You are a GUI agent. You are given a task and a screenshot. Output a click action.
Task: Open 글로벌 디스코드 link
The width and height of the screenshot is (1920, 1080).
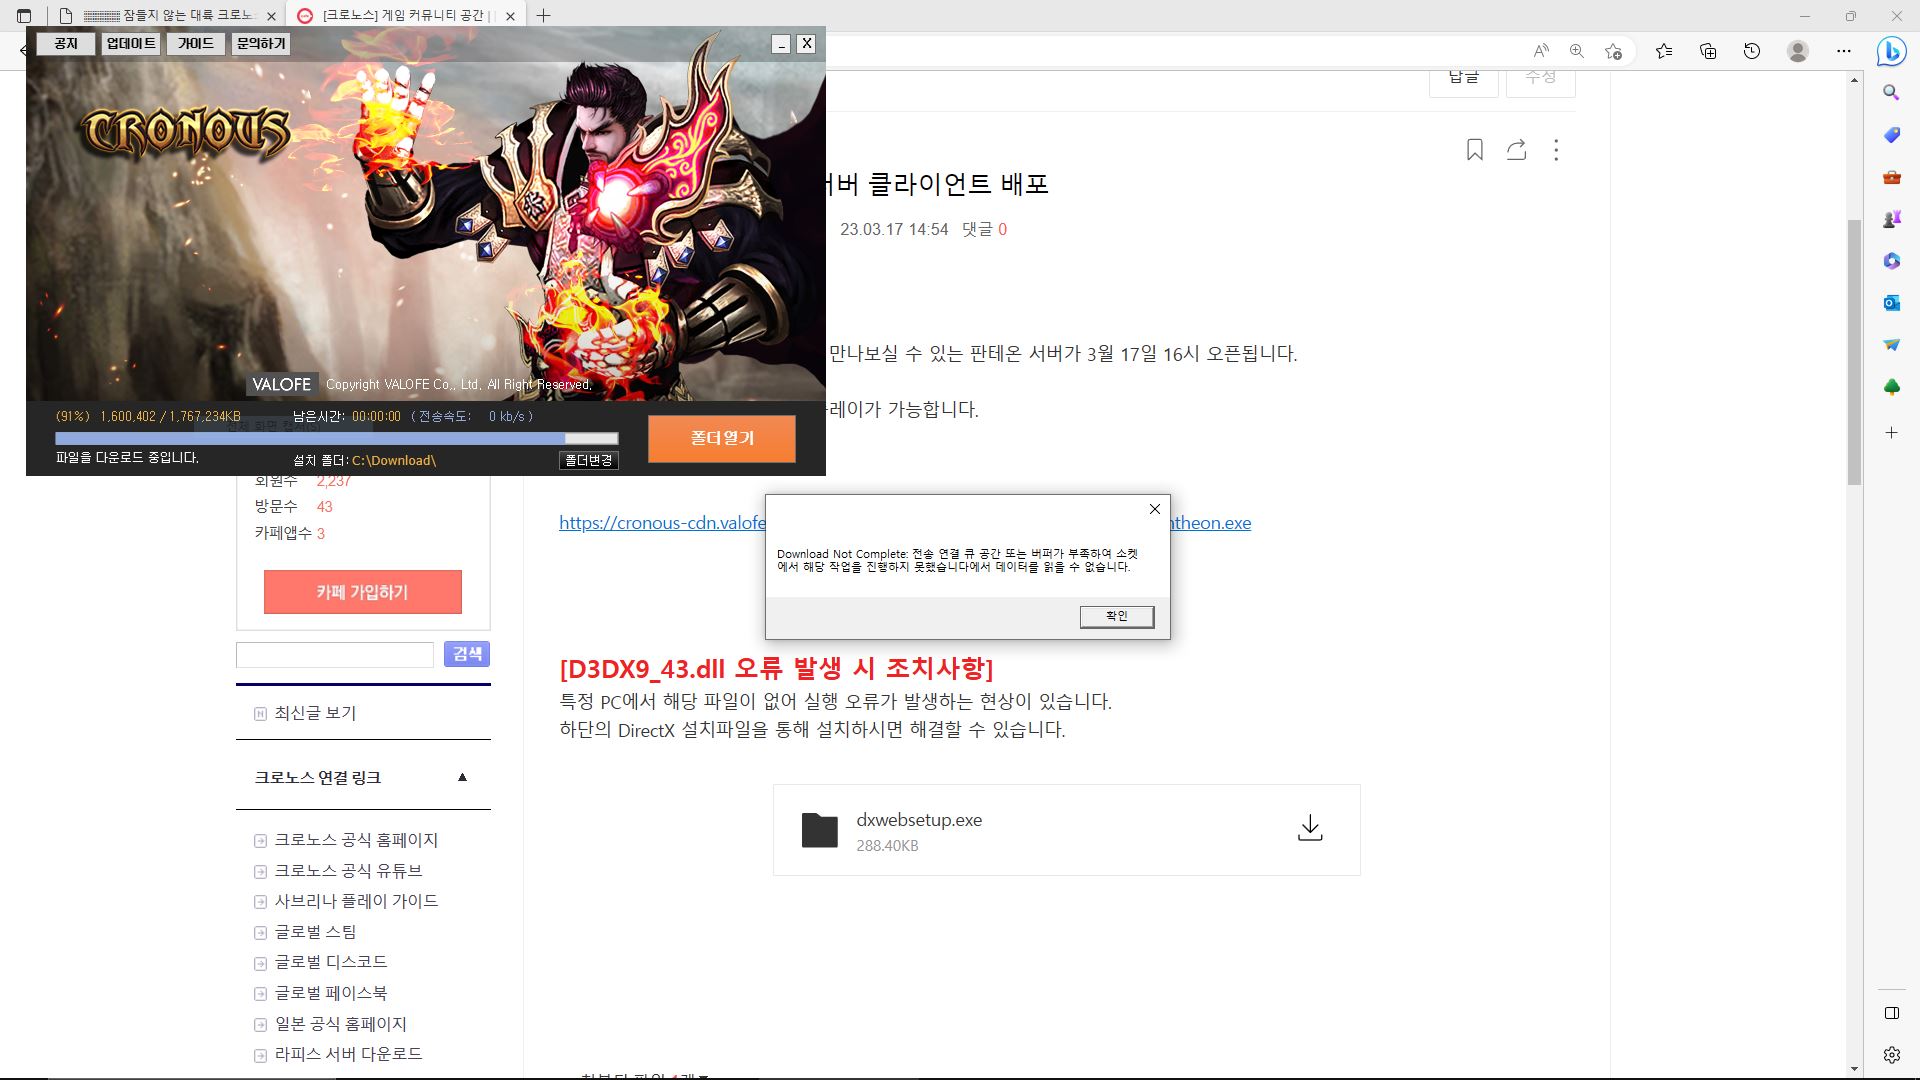(x=331, y=962)
